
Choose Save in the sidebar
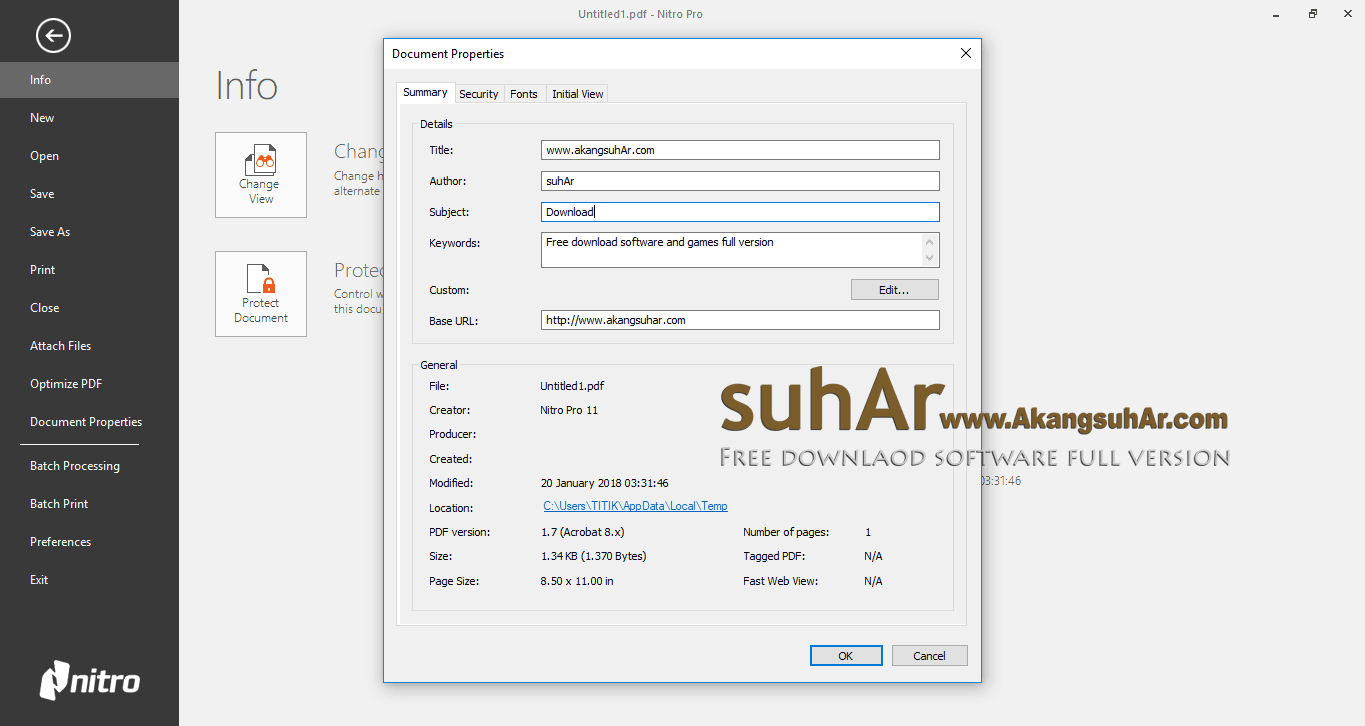point(89,194)
